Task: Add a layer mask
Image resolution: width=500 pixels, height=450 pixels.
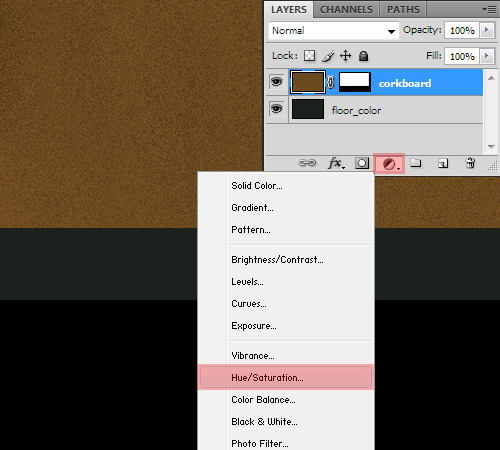Action: click(362, 163)
